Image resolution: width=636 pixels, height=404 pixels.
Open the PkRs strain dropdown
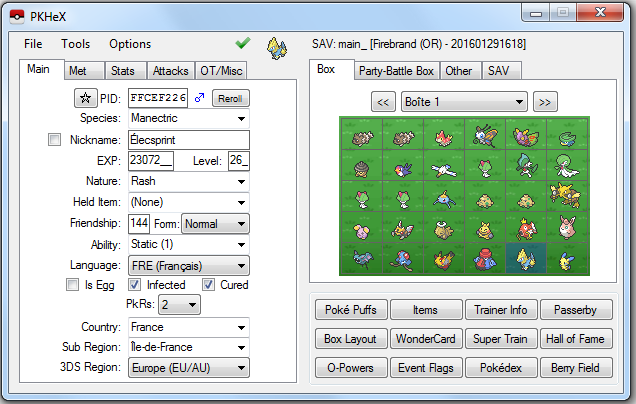[x=179, y=305]
